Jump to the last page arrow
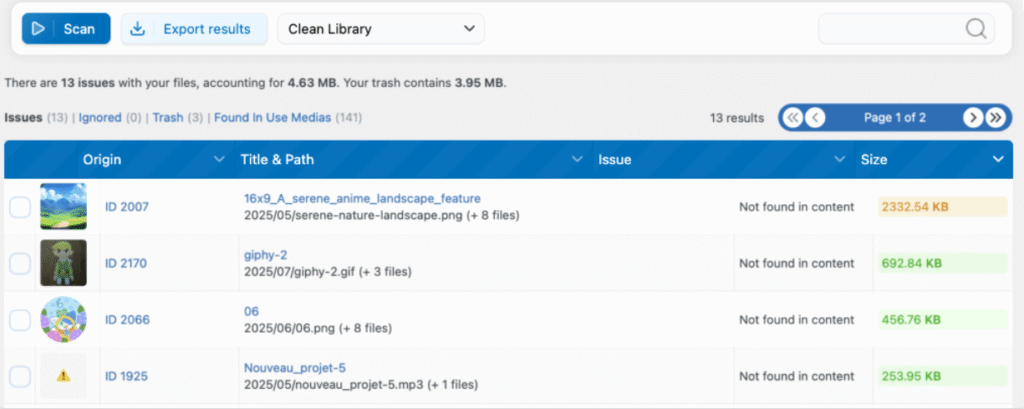 [995, 117]
